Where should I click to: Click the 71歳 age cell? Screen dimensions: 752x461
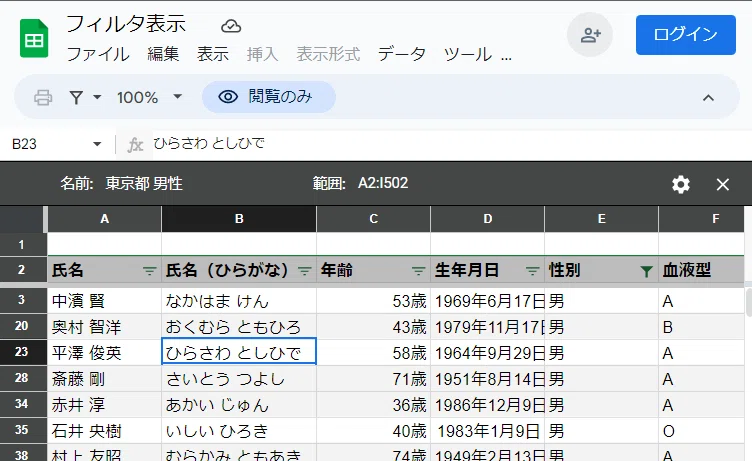pyautogui.click(x=374, y=378)
